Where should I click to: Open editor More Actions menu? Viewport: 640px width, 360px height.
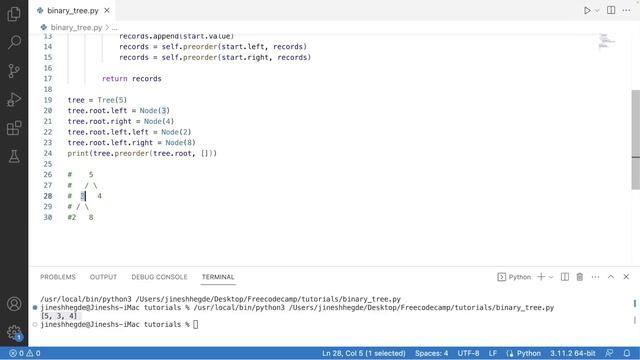[626, 11]
